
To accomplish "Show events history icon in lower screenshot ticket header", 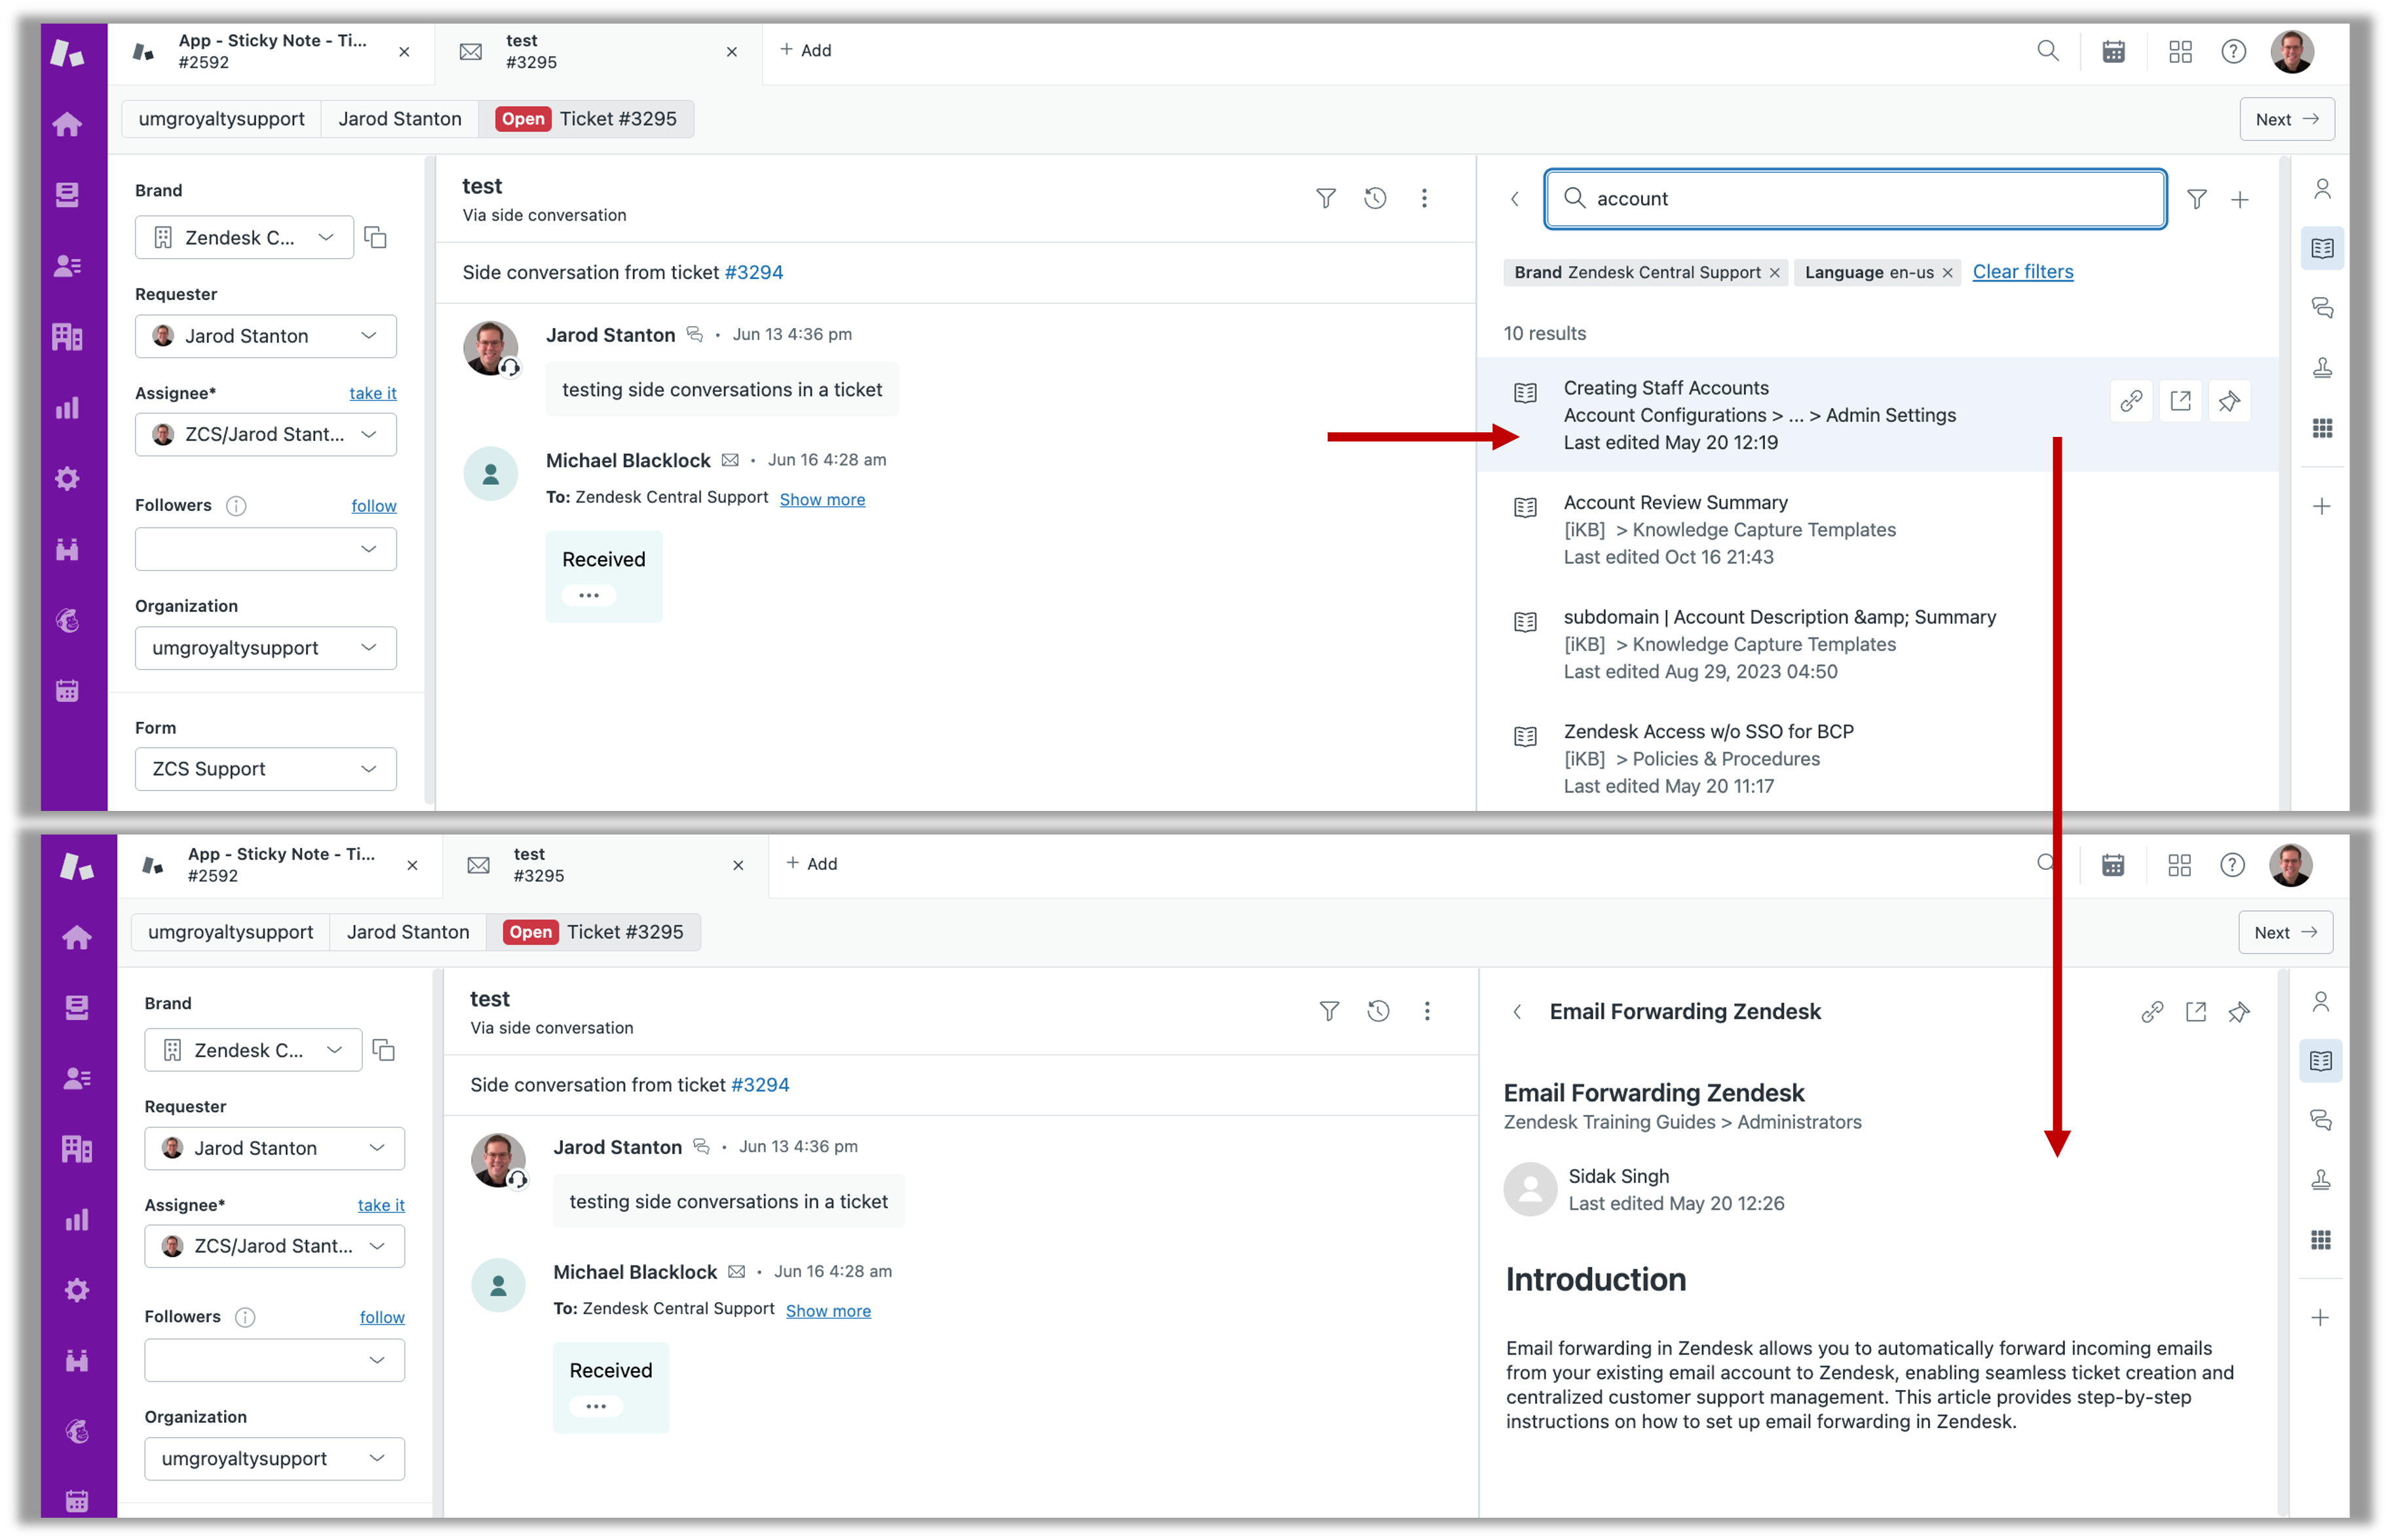I will tap(1378, 1011).
